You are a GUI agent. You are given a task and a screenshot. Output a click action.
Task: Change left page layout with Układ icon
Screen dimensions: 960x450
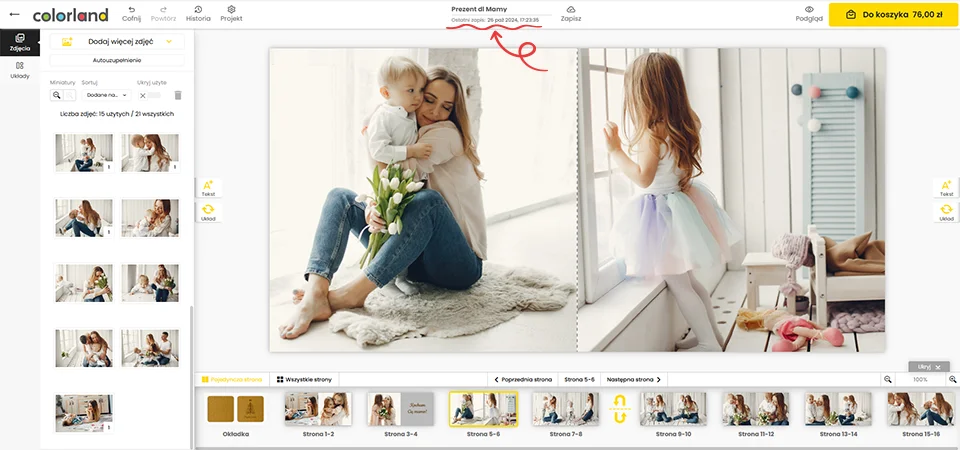(208, 212)
